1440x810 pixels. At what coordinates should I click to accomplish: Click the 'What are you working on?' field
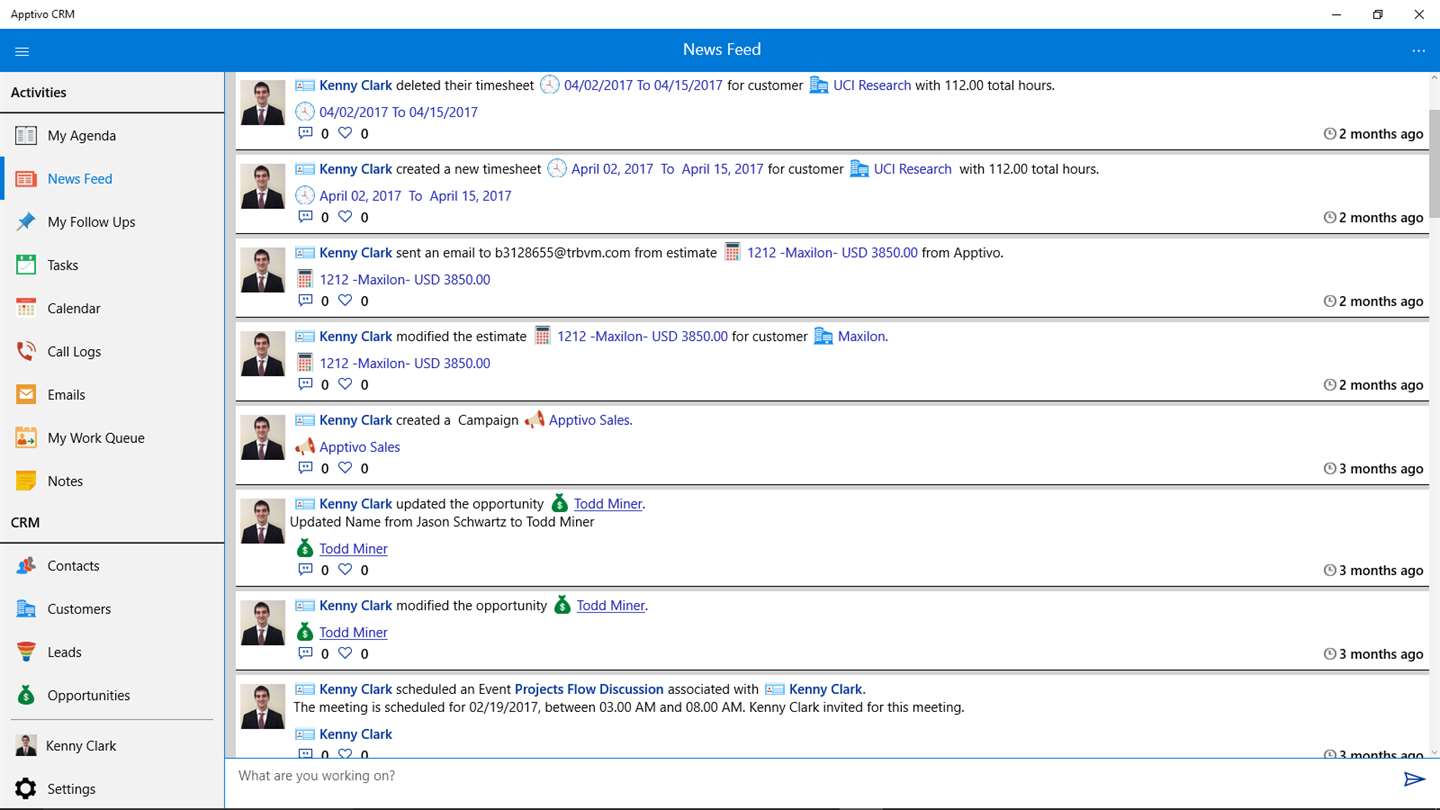click(814, 776)
